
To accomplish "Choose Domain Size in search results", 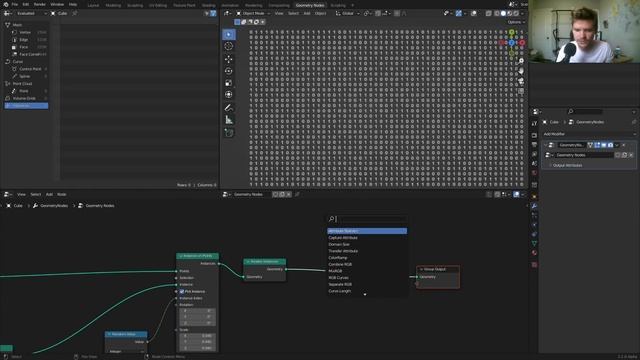I will (x=367, y=244).
